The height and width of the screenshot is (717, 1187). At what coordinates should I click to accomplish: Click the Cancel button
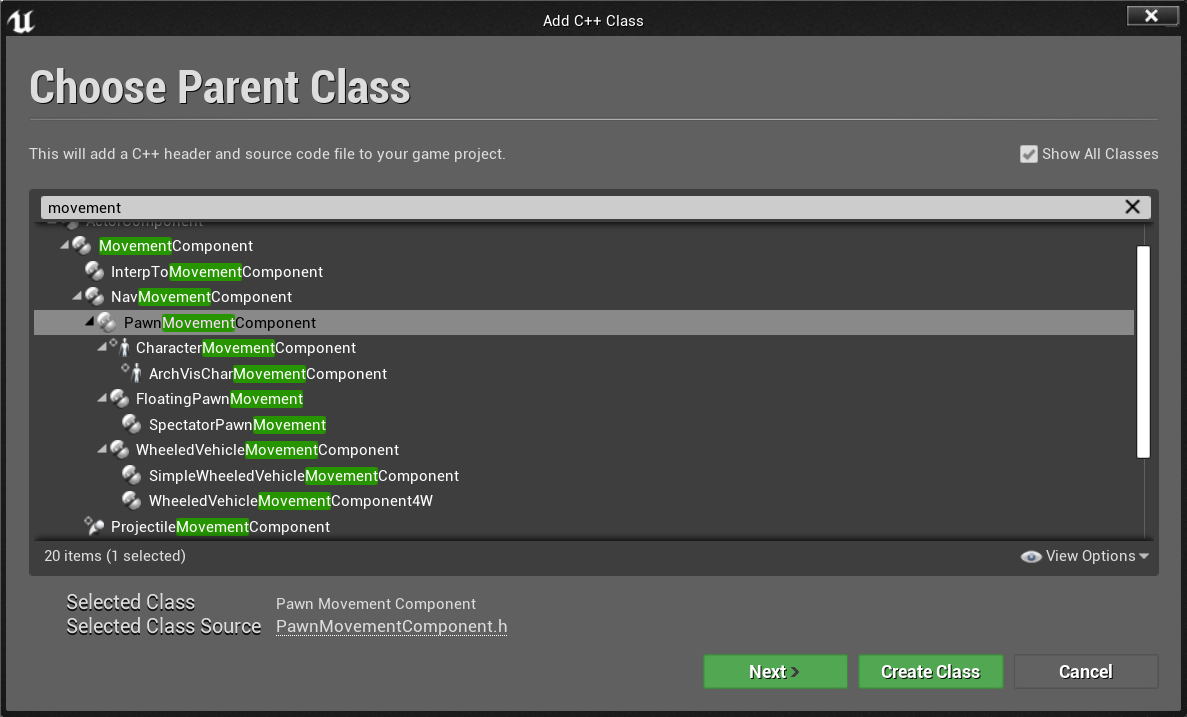(x=1086, y=672)
